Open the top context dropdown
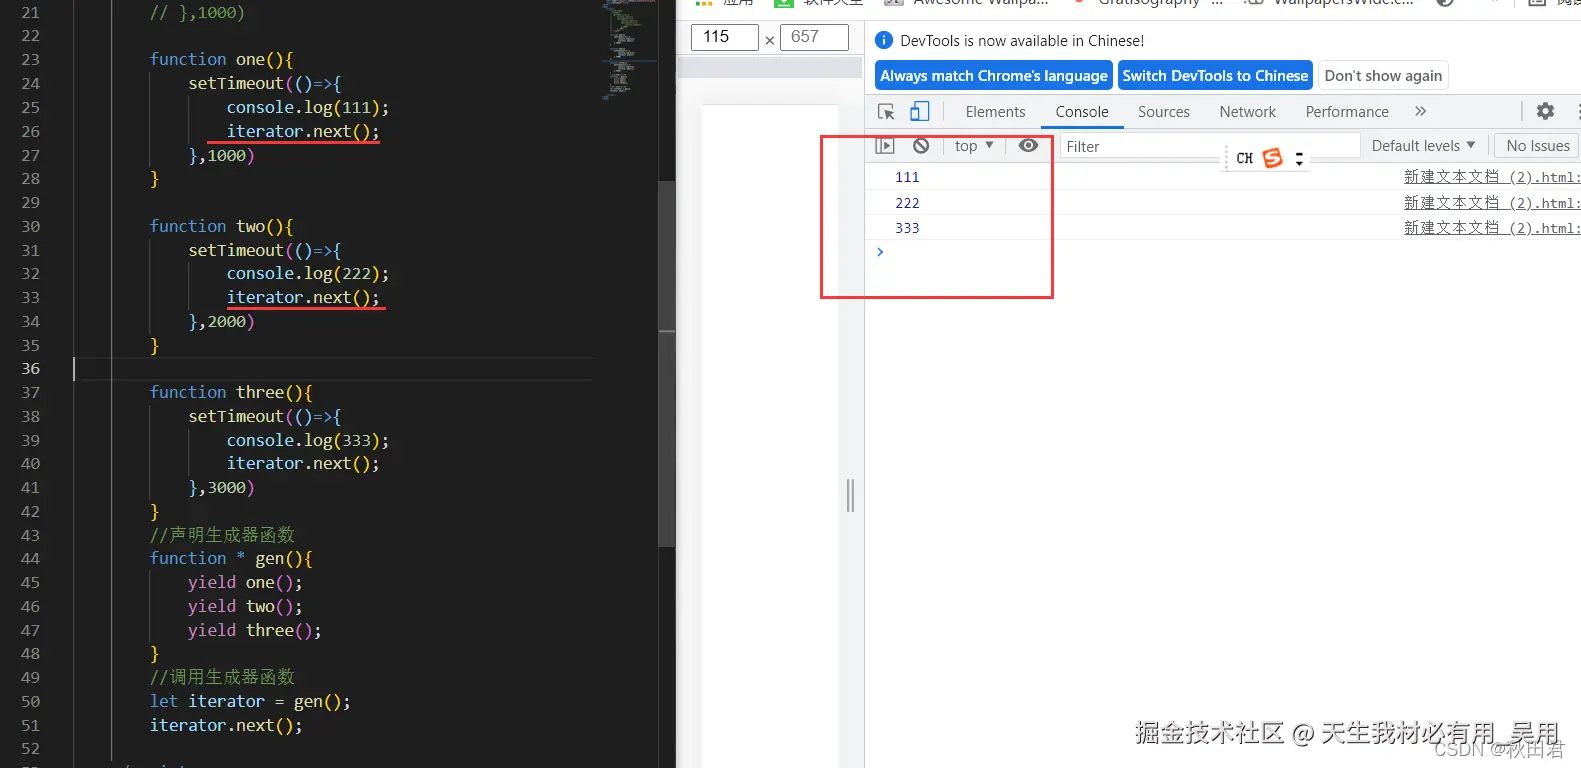Screen dimensions: 1581x768 coord(973,146)
